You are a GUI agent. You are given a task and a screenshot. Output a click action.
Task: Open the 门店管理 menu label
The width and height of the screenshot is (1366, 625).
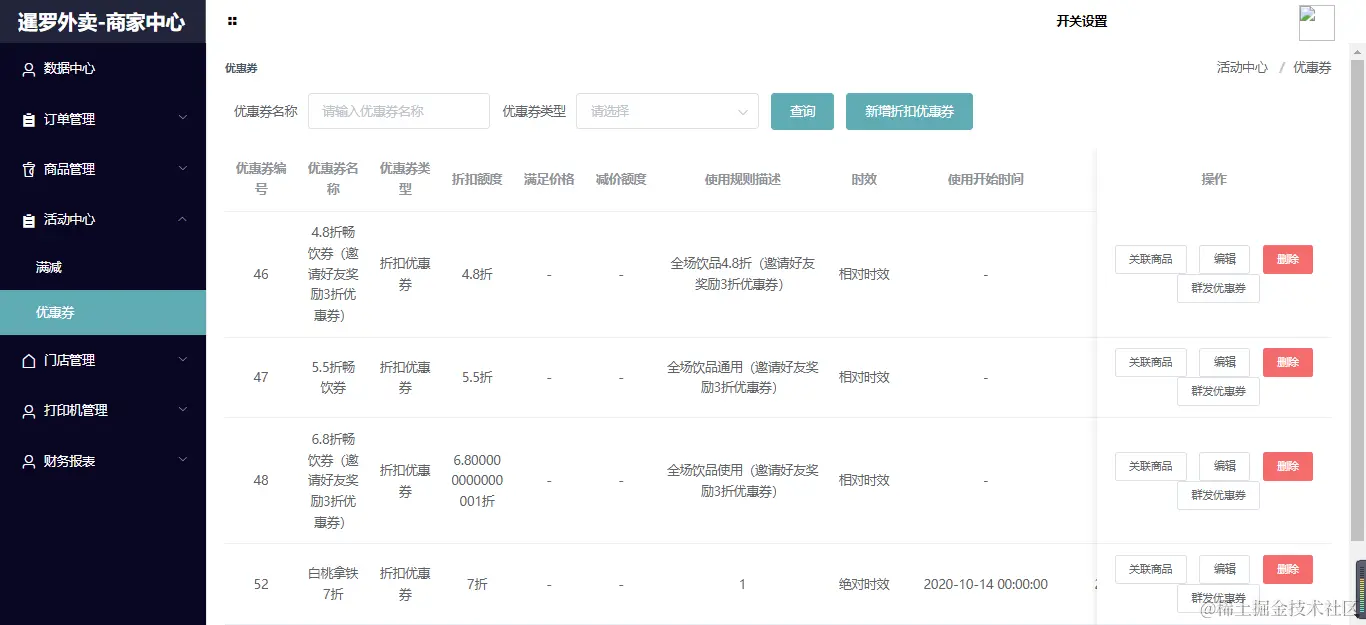point(69,360)
